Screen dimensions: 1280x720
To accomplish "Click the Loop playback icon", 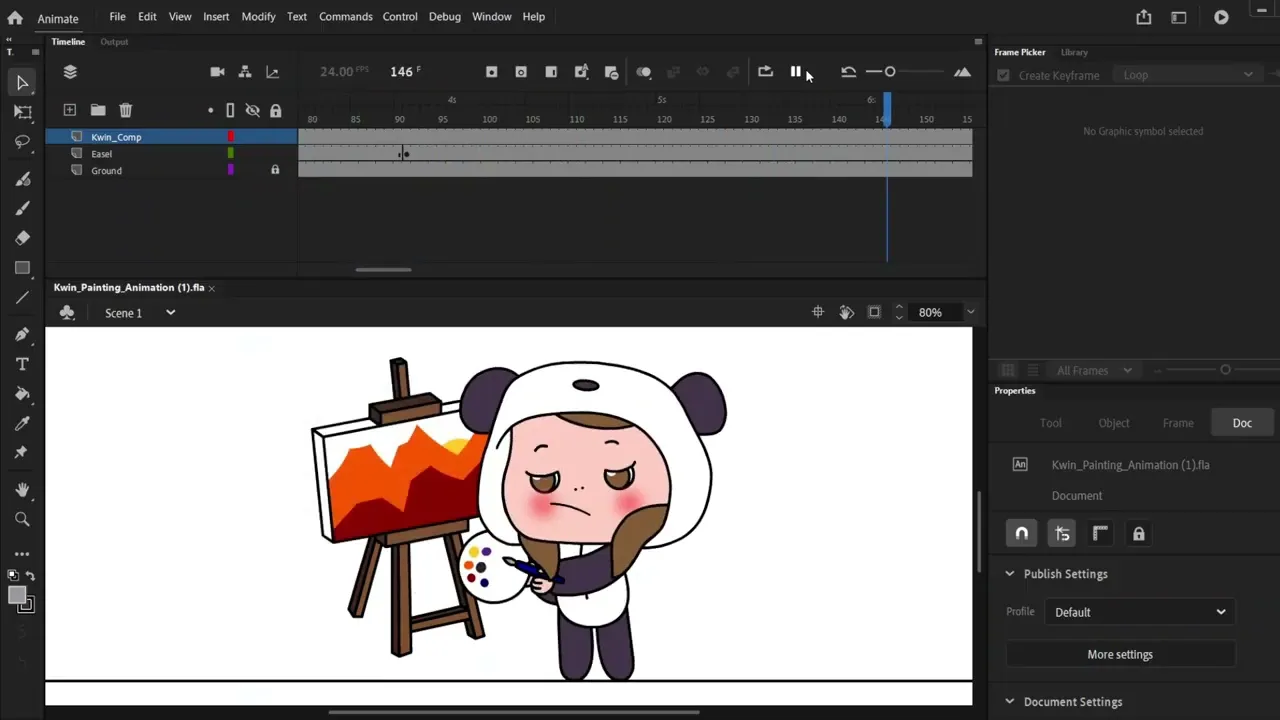I will 765,72.
